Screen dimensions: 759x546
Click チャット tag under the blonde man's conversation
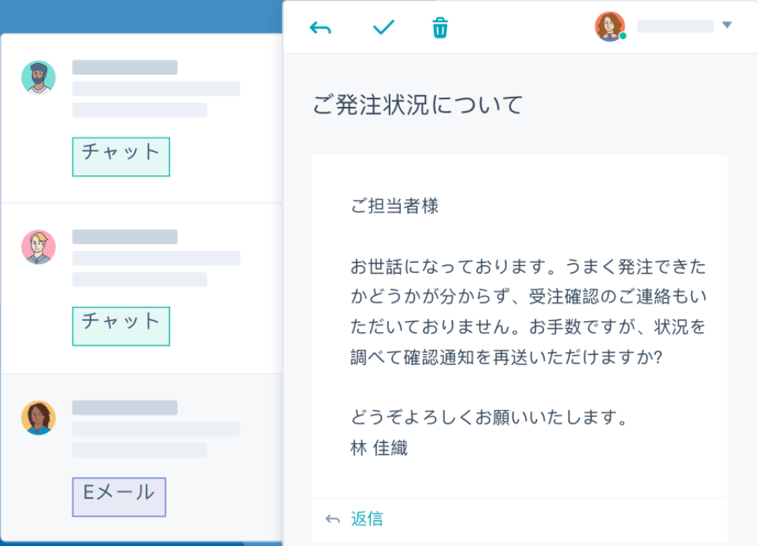121,326
